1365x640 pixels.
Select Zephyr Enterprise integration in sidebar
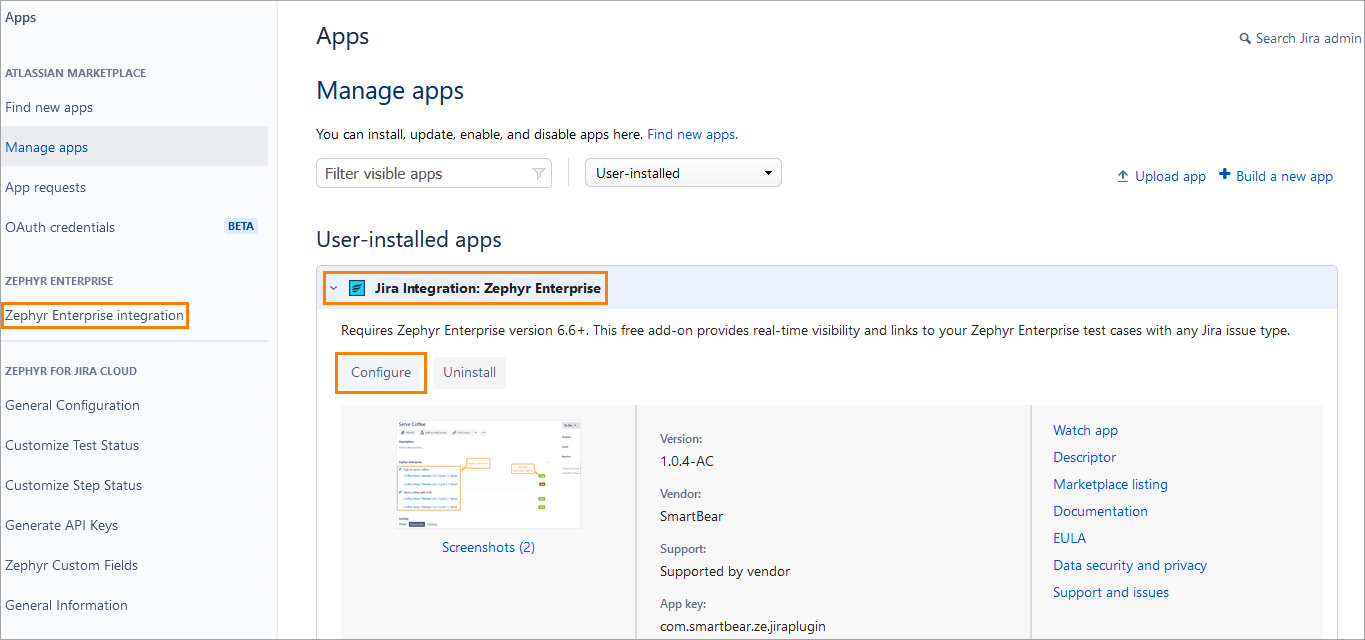tap(94, 315)
